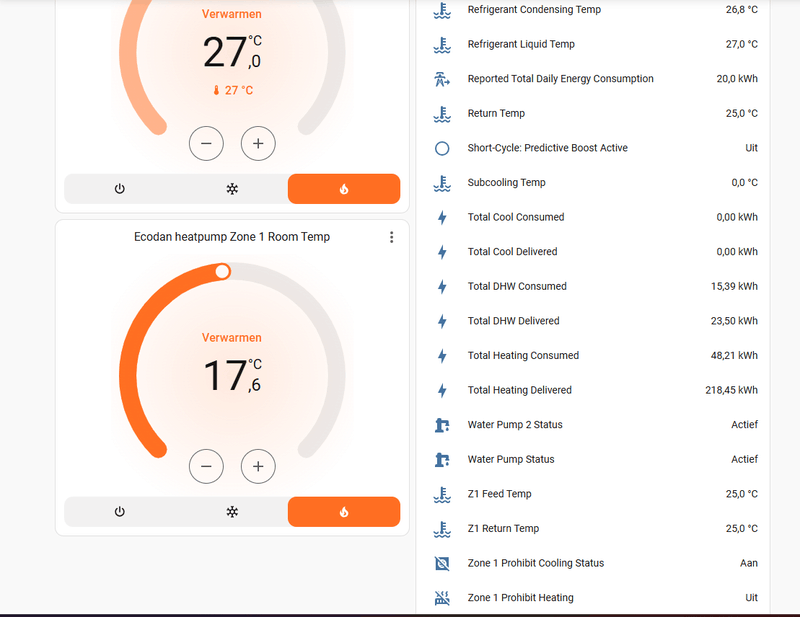
Task: Open Reported Total Daily Energy Consumption entity
Action: [x=595, y=79]
